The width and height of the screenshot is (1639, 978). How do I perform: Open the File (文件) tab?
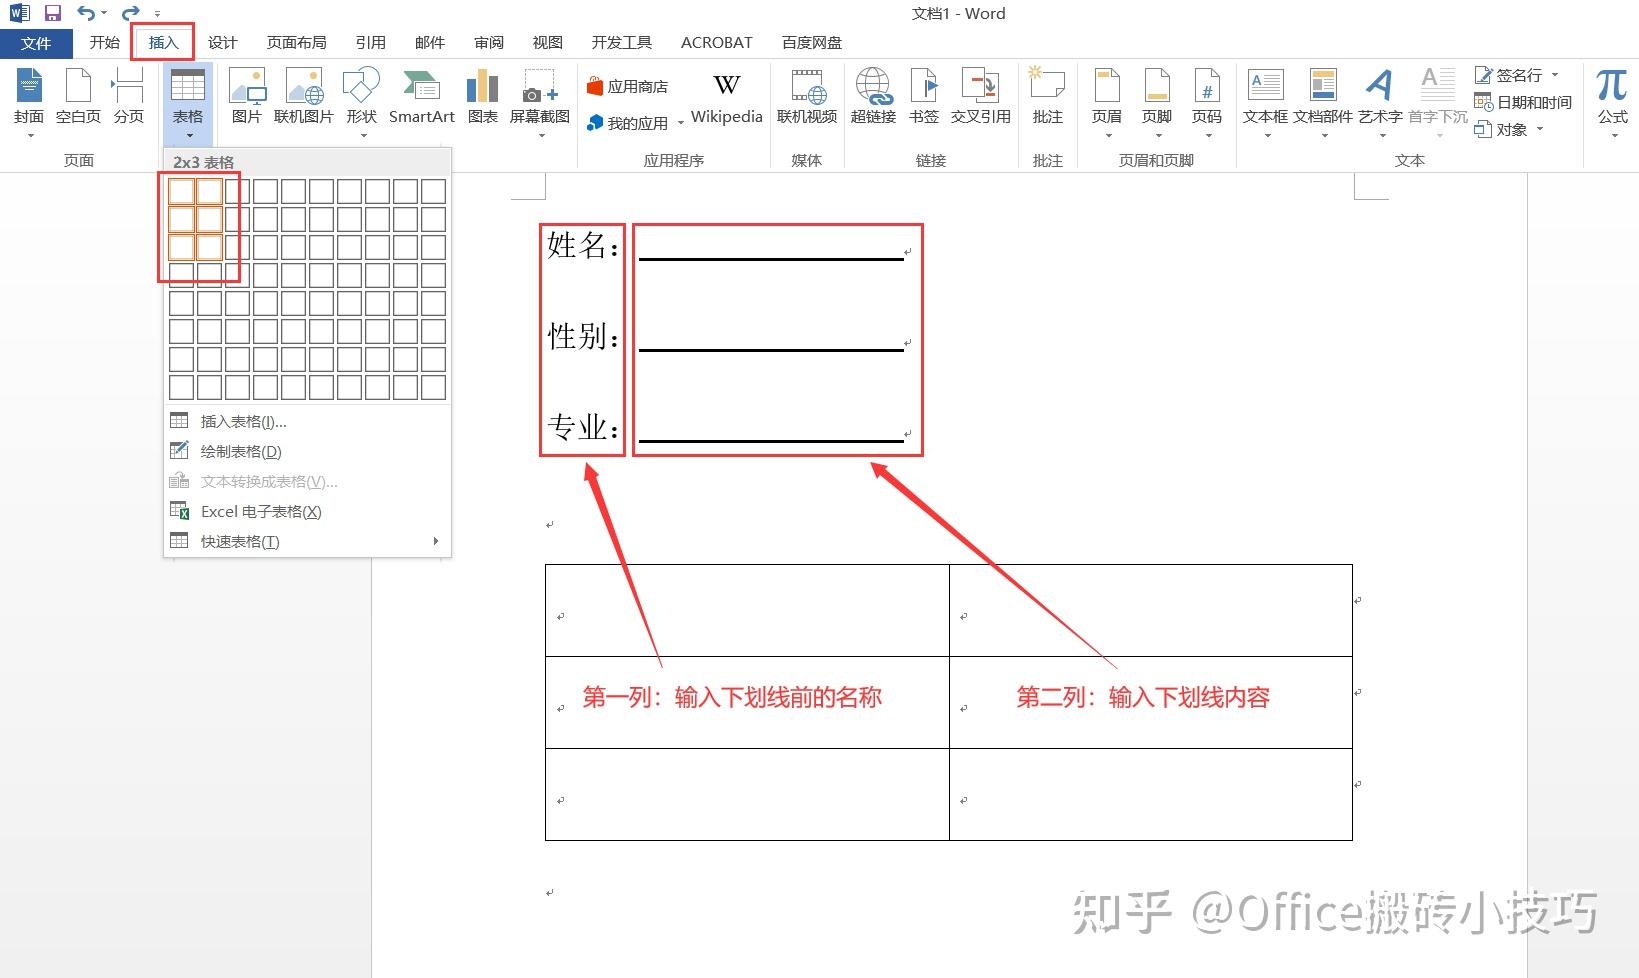[x=36, y=43]
